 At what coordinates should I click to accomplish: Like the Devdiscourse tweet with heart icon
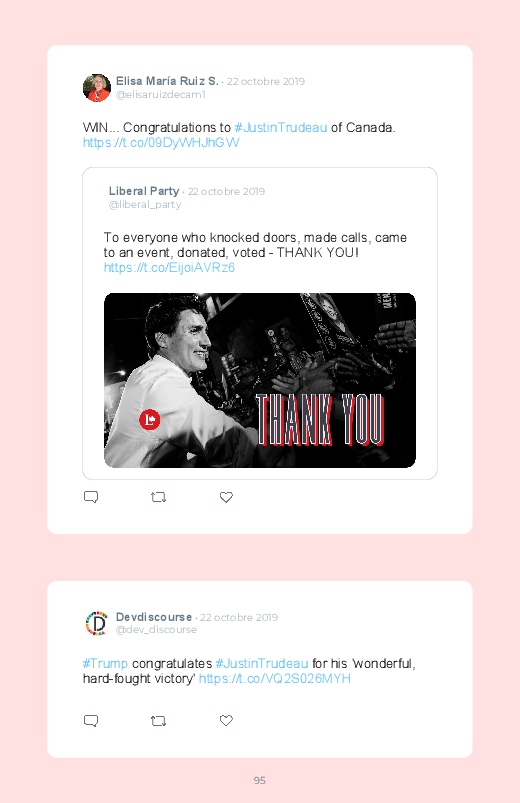(x=226, y=721)
